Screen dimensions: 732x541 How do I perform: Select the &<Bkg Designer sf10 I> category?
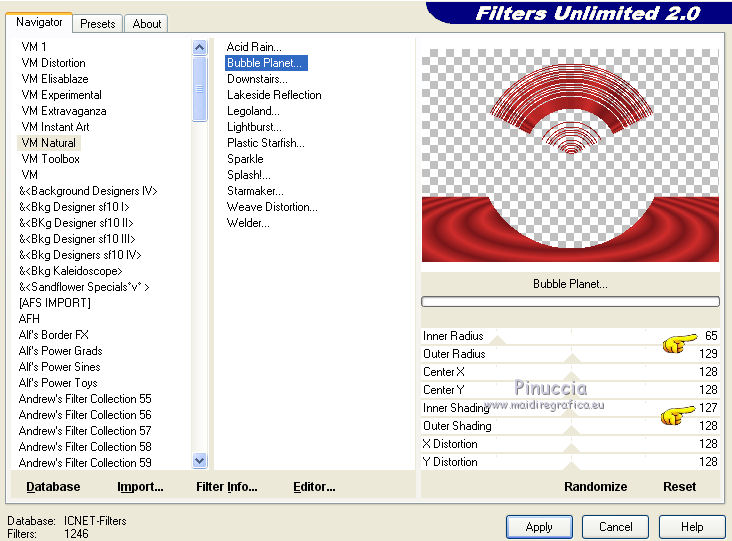(x=74, y=207)
